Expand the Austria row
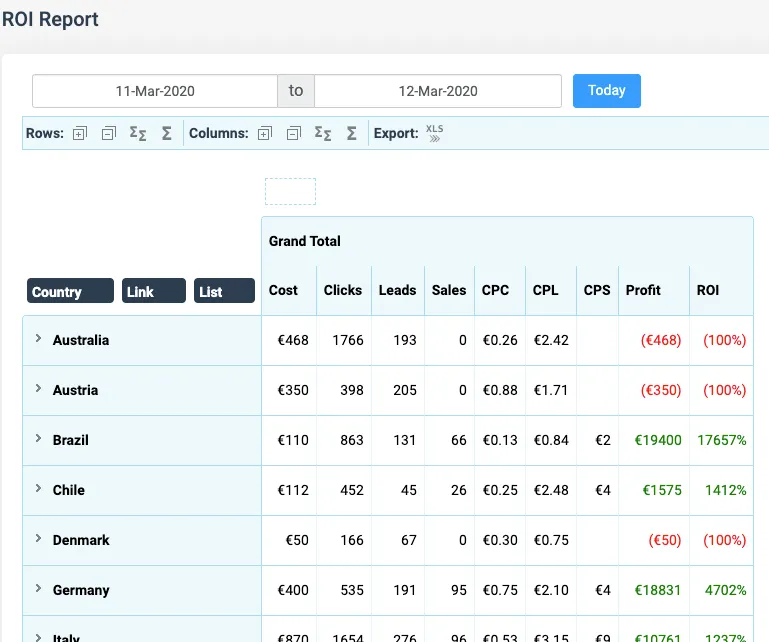Viewport: 769px width, 642px height. [x=38, y=388]
